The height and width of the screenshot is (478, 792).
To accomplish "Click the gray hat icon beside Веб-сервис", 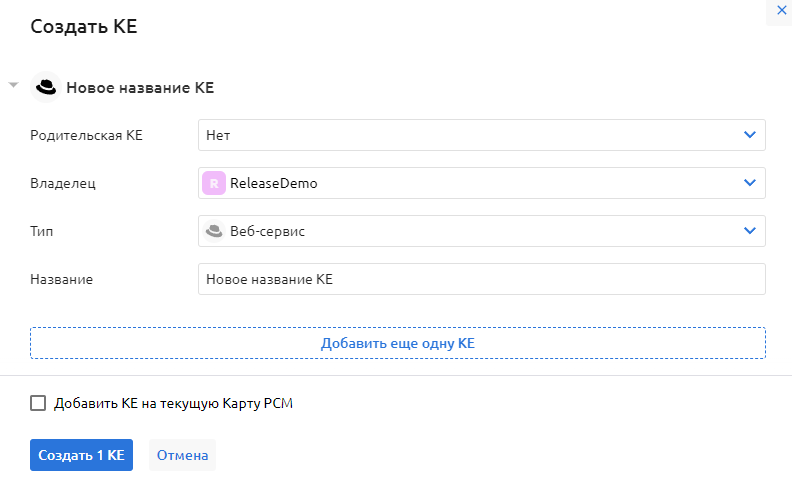I will pyautogui.click(x=213, y=231).
